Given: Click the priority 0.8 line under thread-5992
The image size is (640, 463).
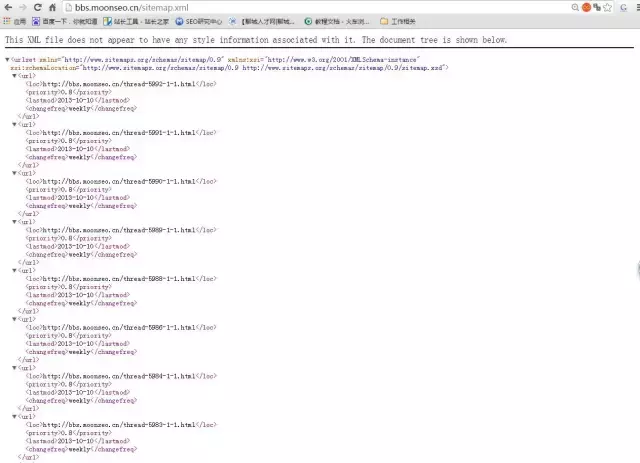Looking at the screenshot, I should pos(69,92).
